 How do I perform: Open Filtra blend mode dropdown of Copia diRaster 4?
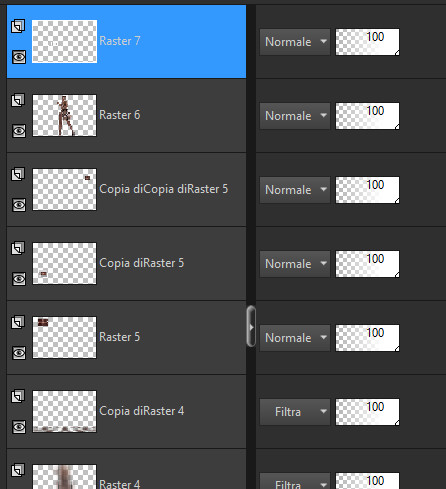pyautogui.click(x=295, y=412)
